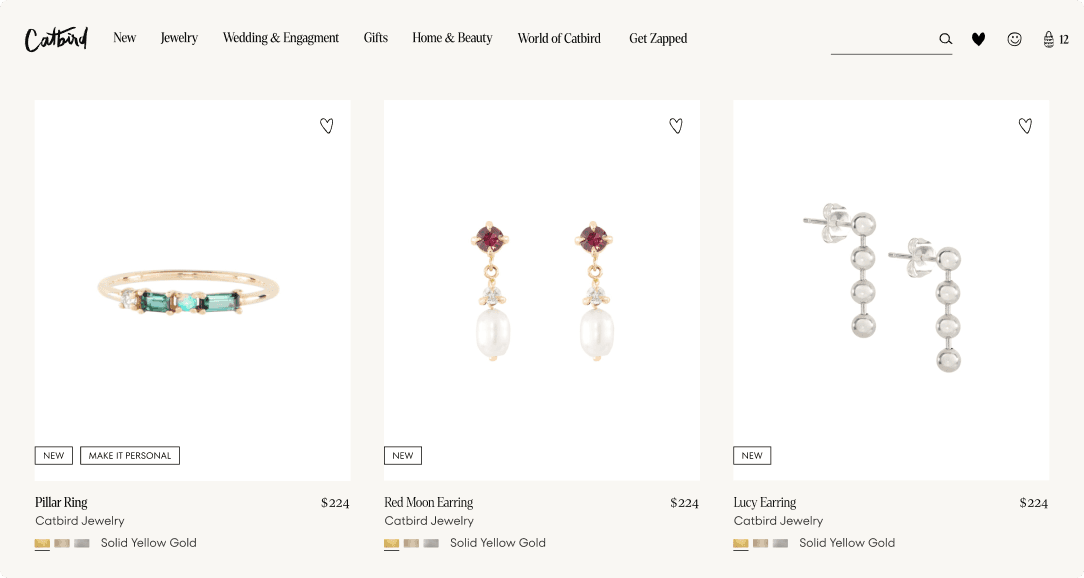This screenshot has height=578, width=1084.
Task: Open the Wedding & Engagment menu
Action: coord(281,38)
